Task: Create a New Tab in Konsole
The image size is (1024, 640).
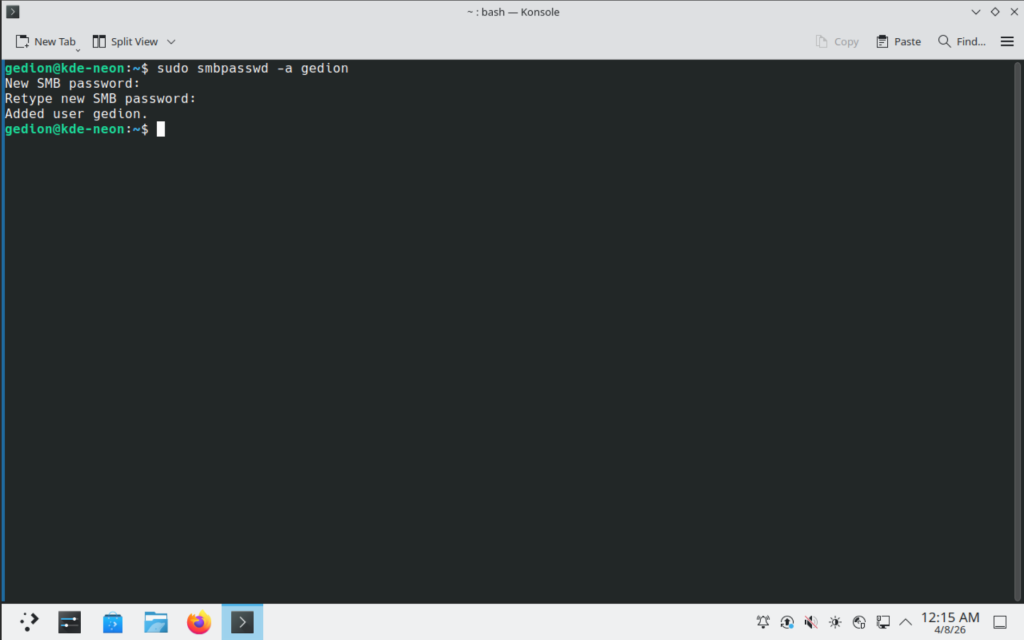Action: coord(45,41)
